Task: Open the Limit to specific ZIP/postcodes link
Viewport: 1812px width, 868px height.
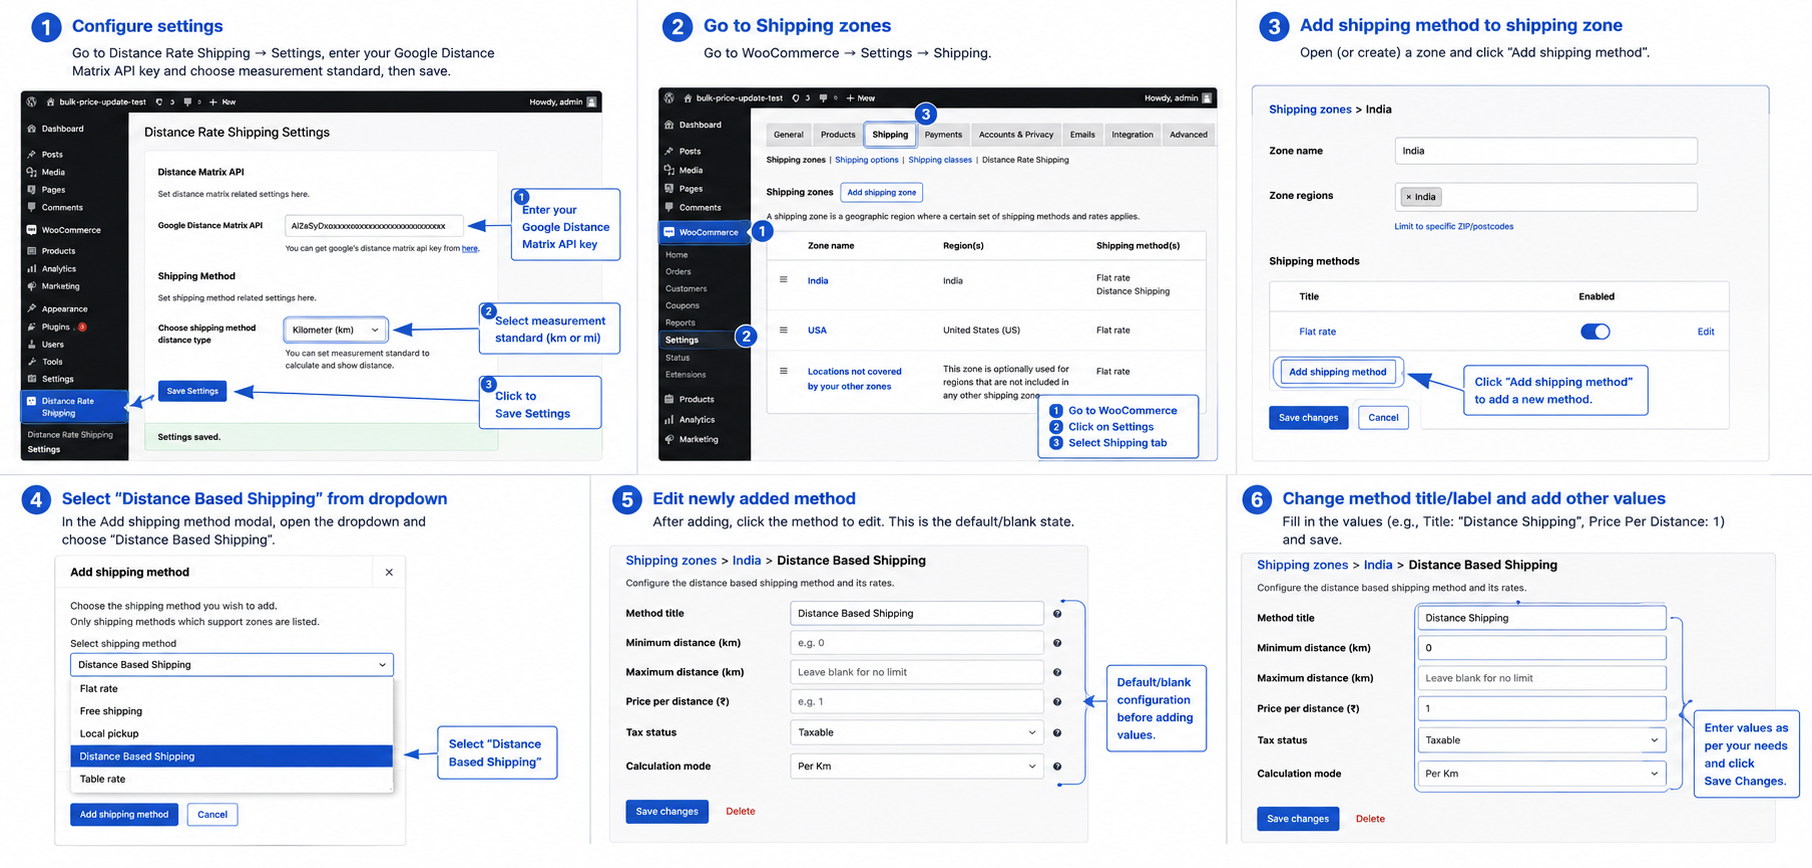Action: pos(1453,227)
